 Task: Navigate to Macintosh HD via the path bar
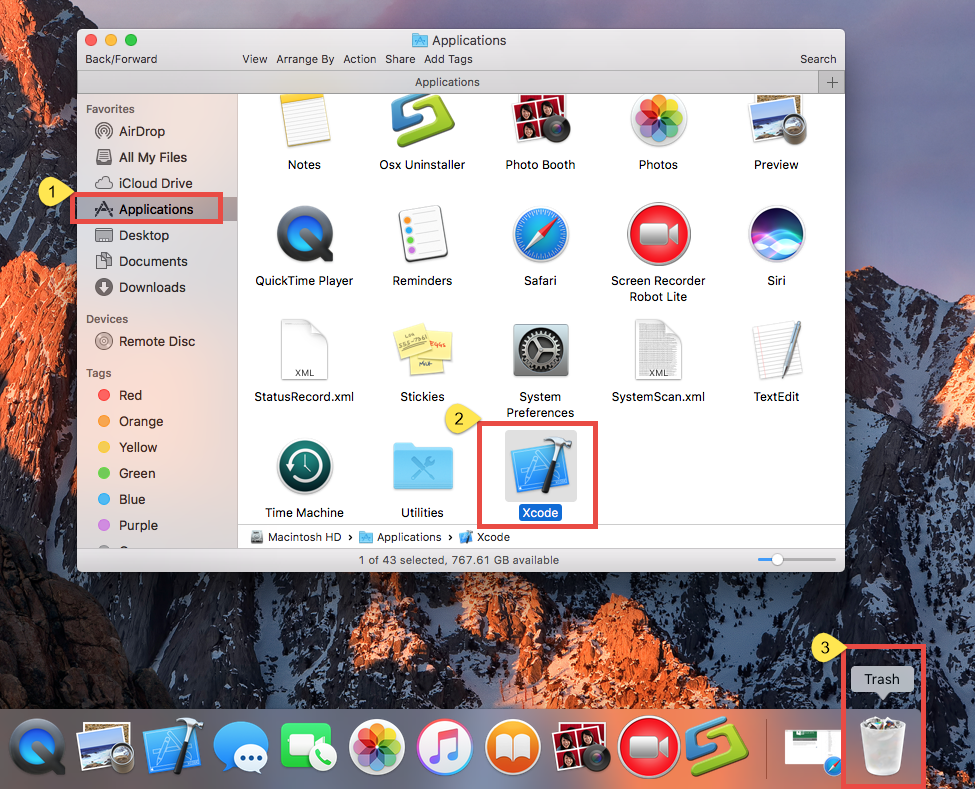(x=296, y=537)
